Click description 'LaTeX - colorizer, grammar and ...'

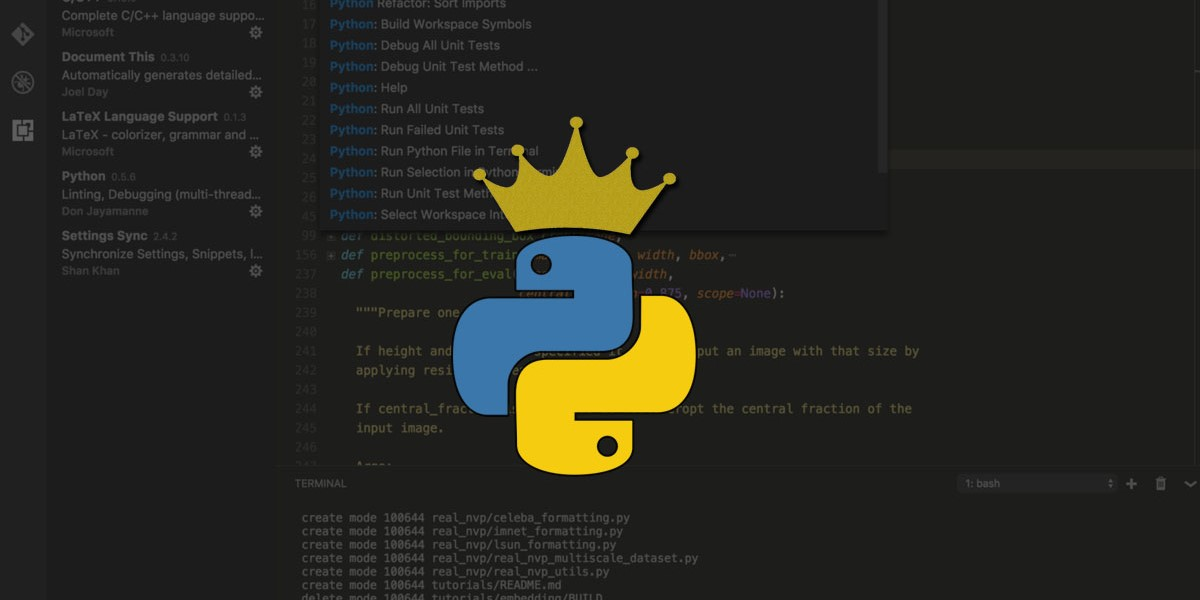161,135
